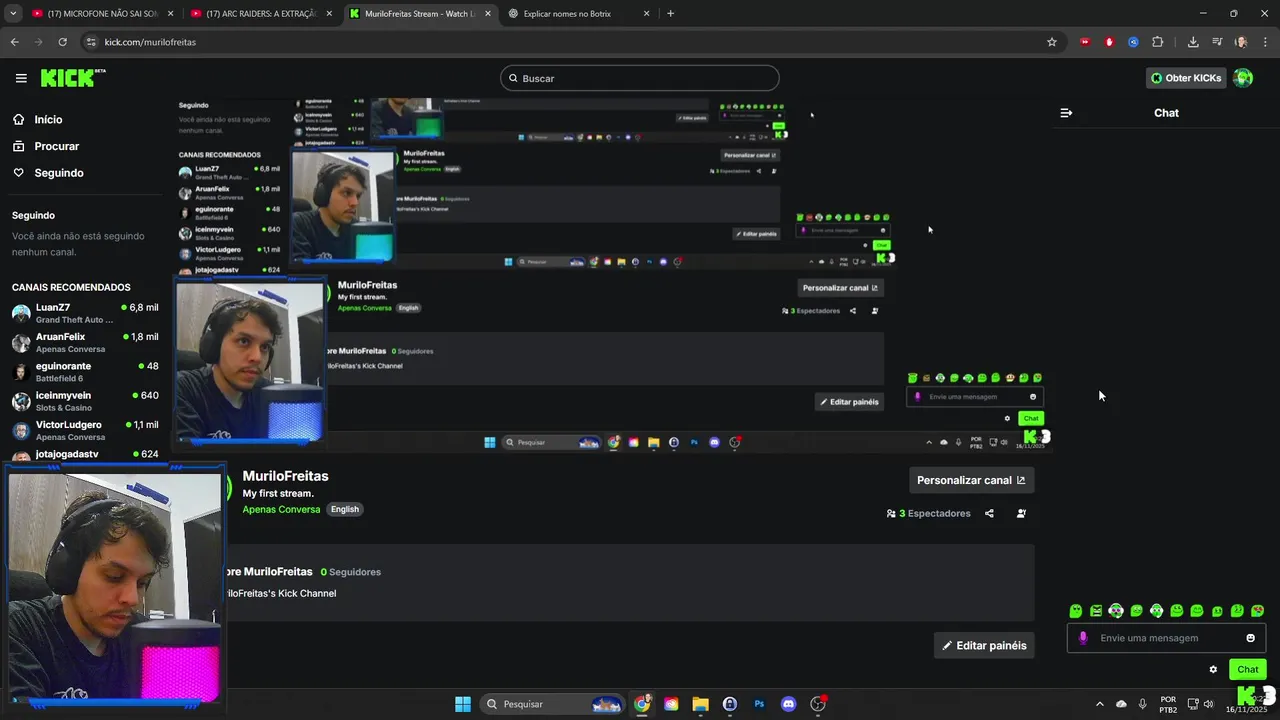The width and height of the screenshot is (1280, 720).
Task: Share the stream using share icon
Action: pyautogui.click(x=989, y=513)
